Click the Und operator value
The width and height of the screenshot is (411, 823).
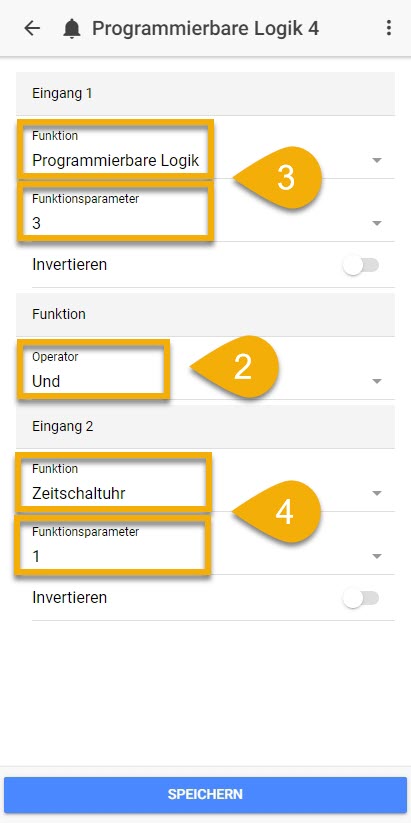point(46,382)
